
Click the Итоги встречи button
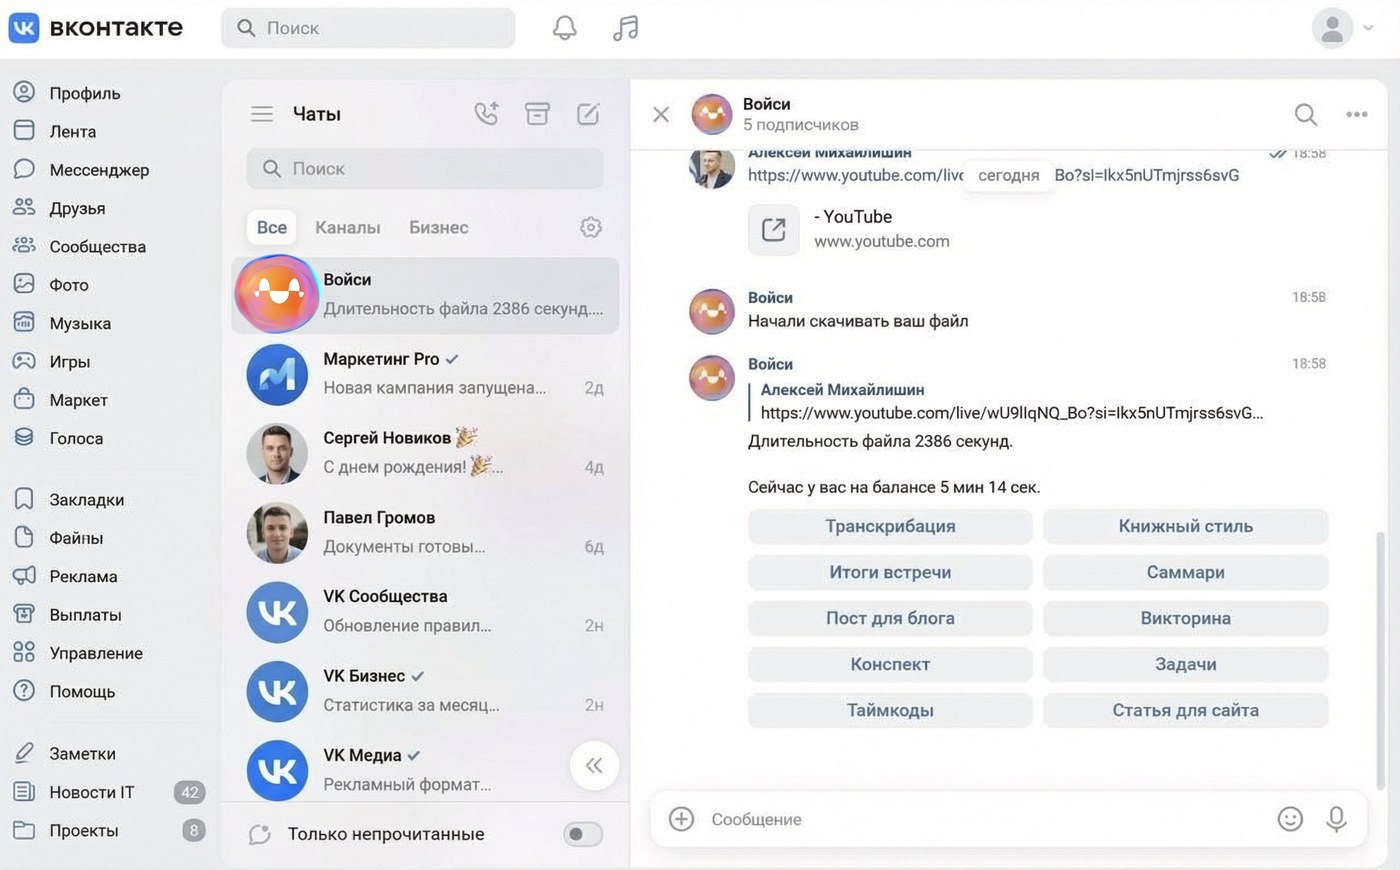tap(890, 572)
